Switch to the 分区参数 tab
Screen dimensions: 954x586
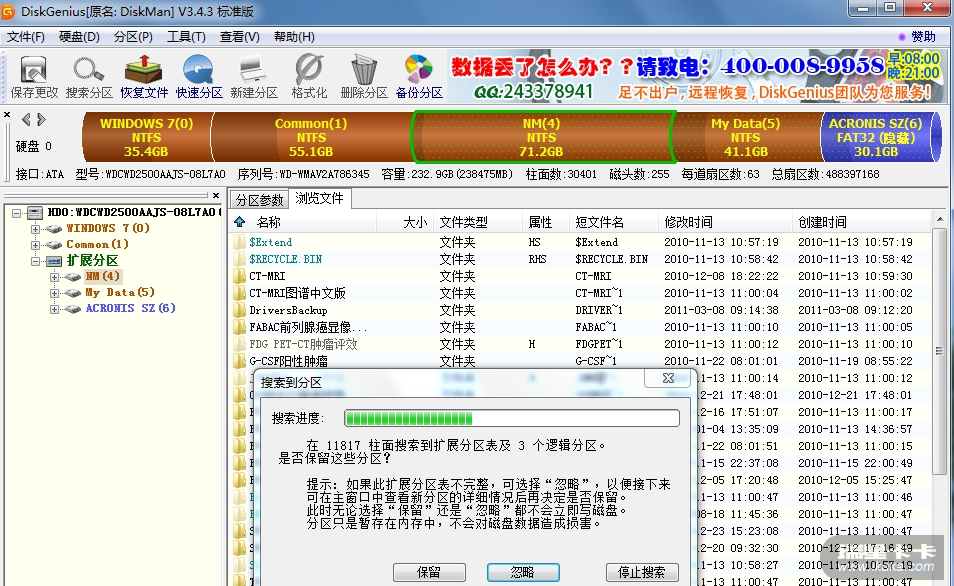point(259,199)
